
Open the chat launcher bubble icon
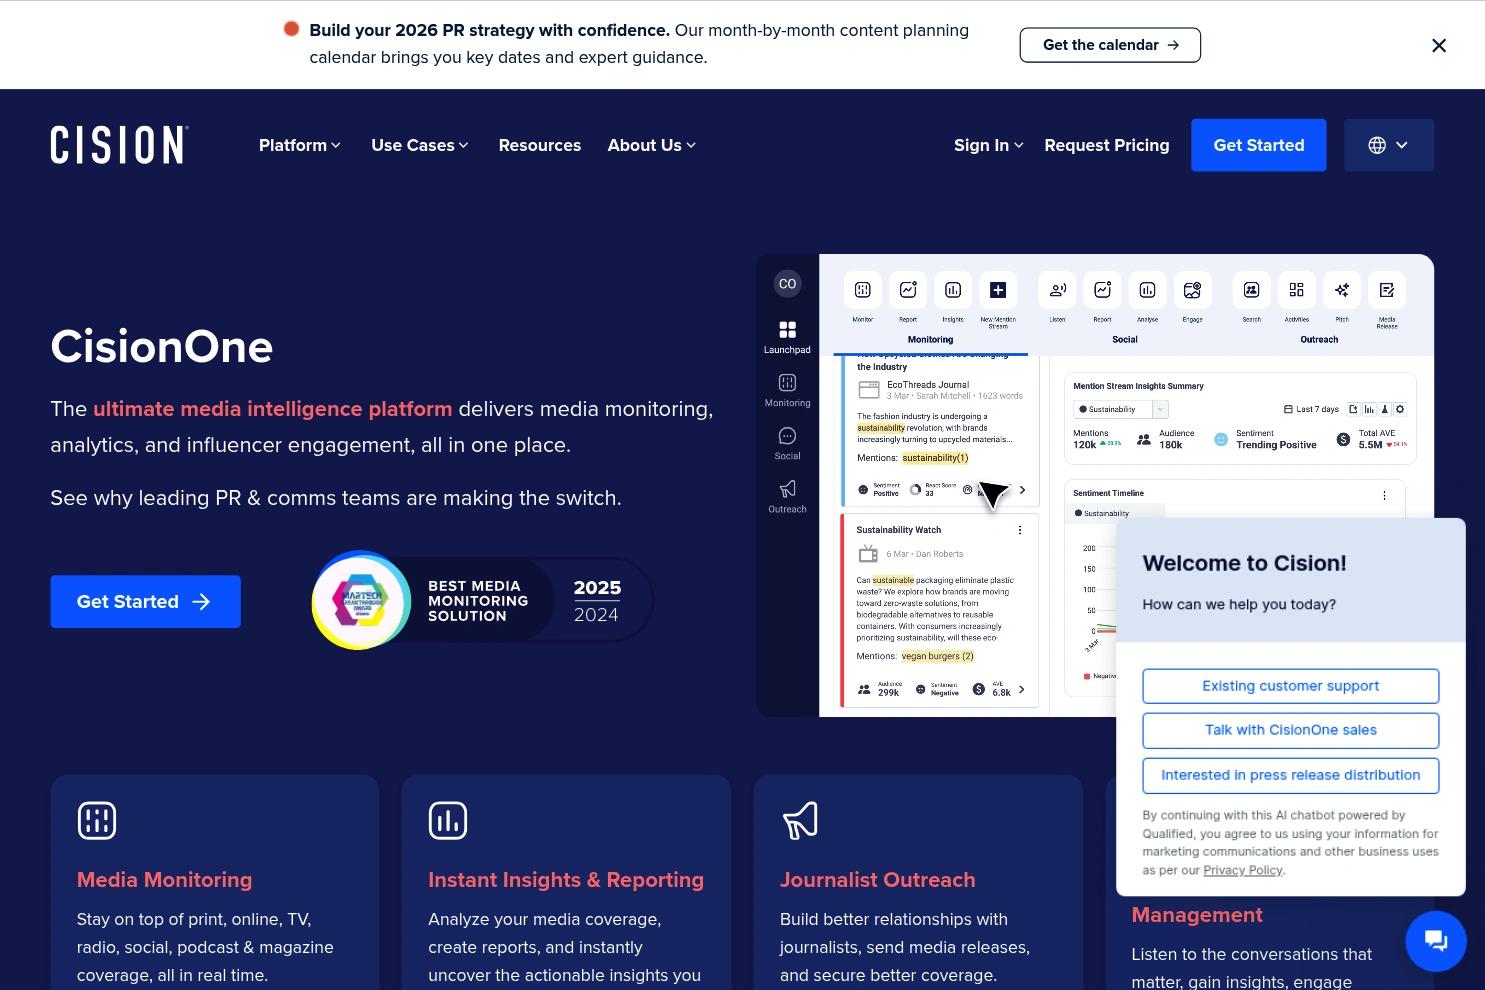click(1436, 941)
